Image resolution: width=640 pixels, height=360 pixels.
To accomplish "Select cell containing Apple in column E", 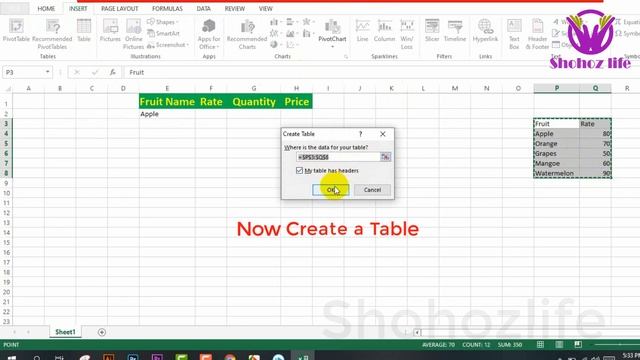I will pyautogui.click(x=167, y=114).
